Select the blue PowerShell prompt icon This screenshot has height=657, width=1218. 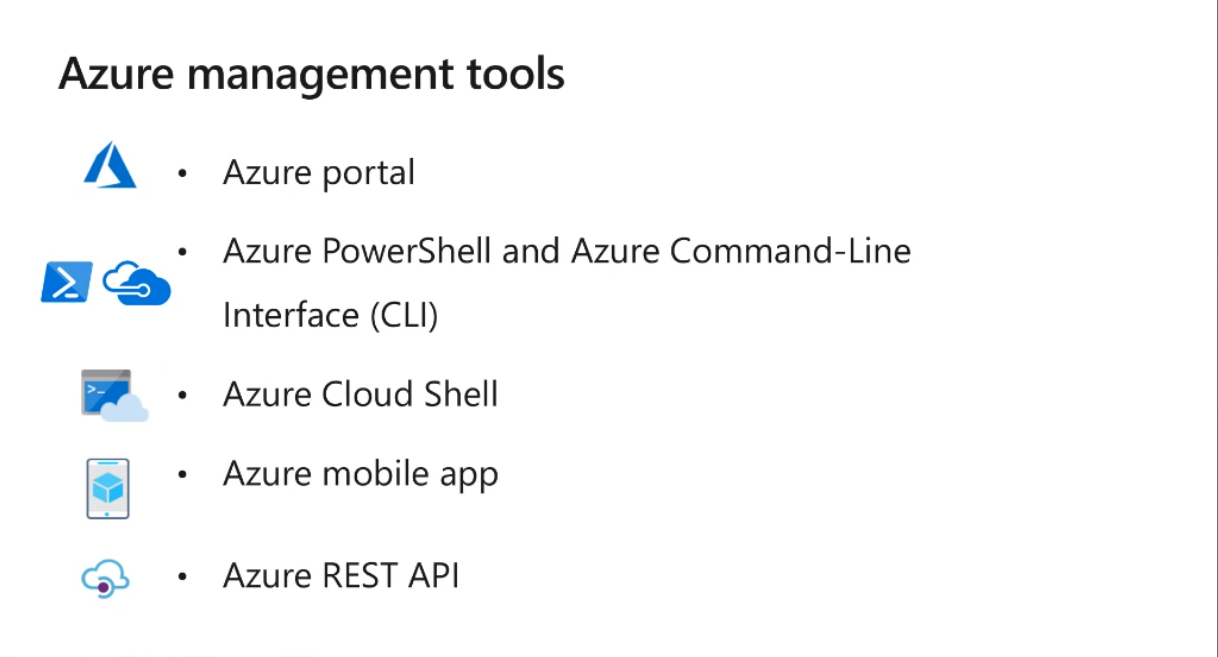click(x=66, y=282)
